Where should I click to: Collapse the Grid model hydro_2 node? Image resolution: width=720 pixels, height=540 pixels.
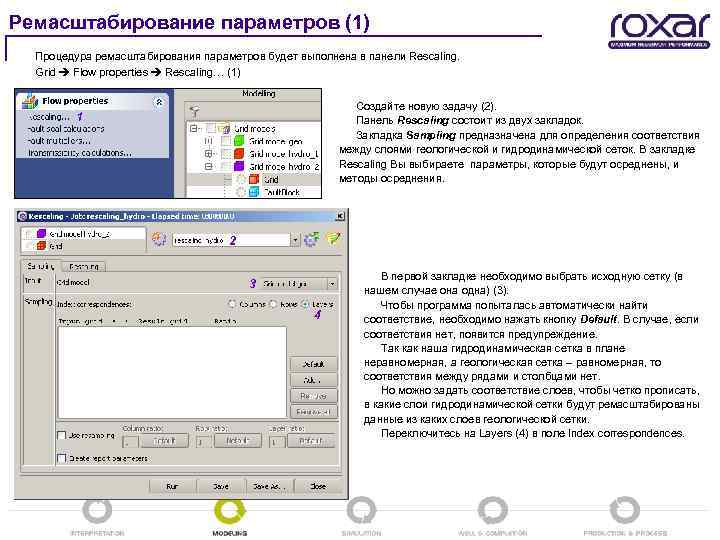point(208,166)
